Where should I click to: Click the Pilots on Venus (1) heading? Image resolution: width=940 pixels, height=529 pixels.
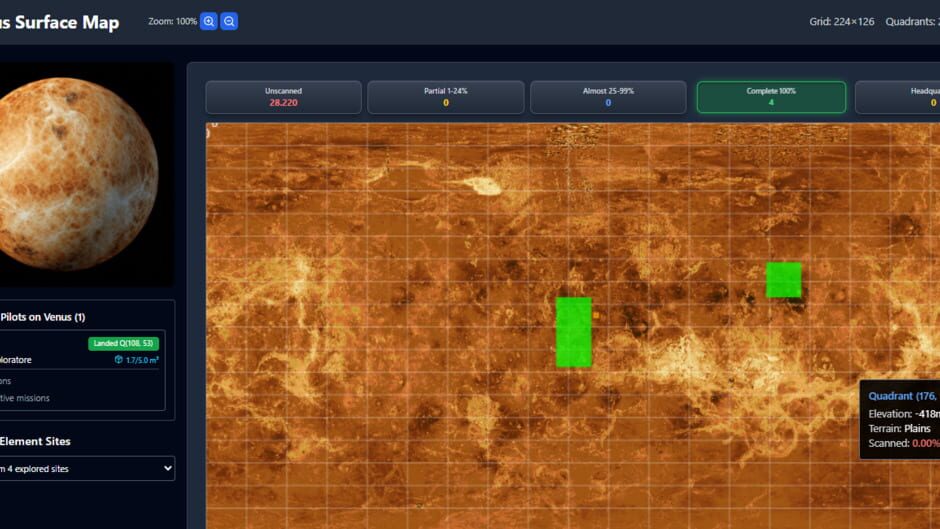[x=43, y=317]
